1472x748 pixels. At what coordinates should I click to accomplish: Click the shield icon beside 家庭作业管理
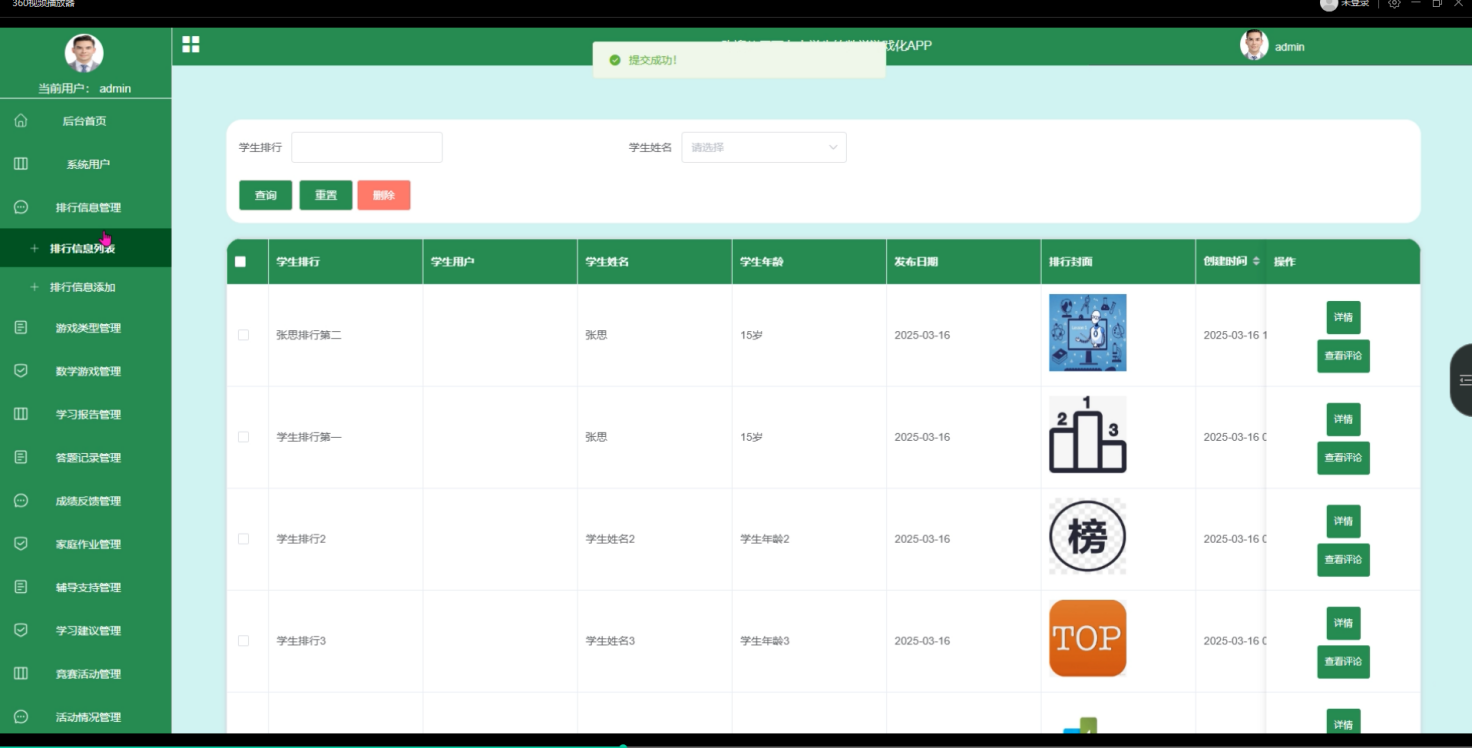(x=21, y=543)
